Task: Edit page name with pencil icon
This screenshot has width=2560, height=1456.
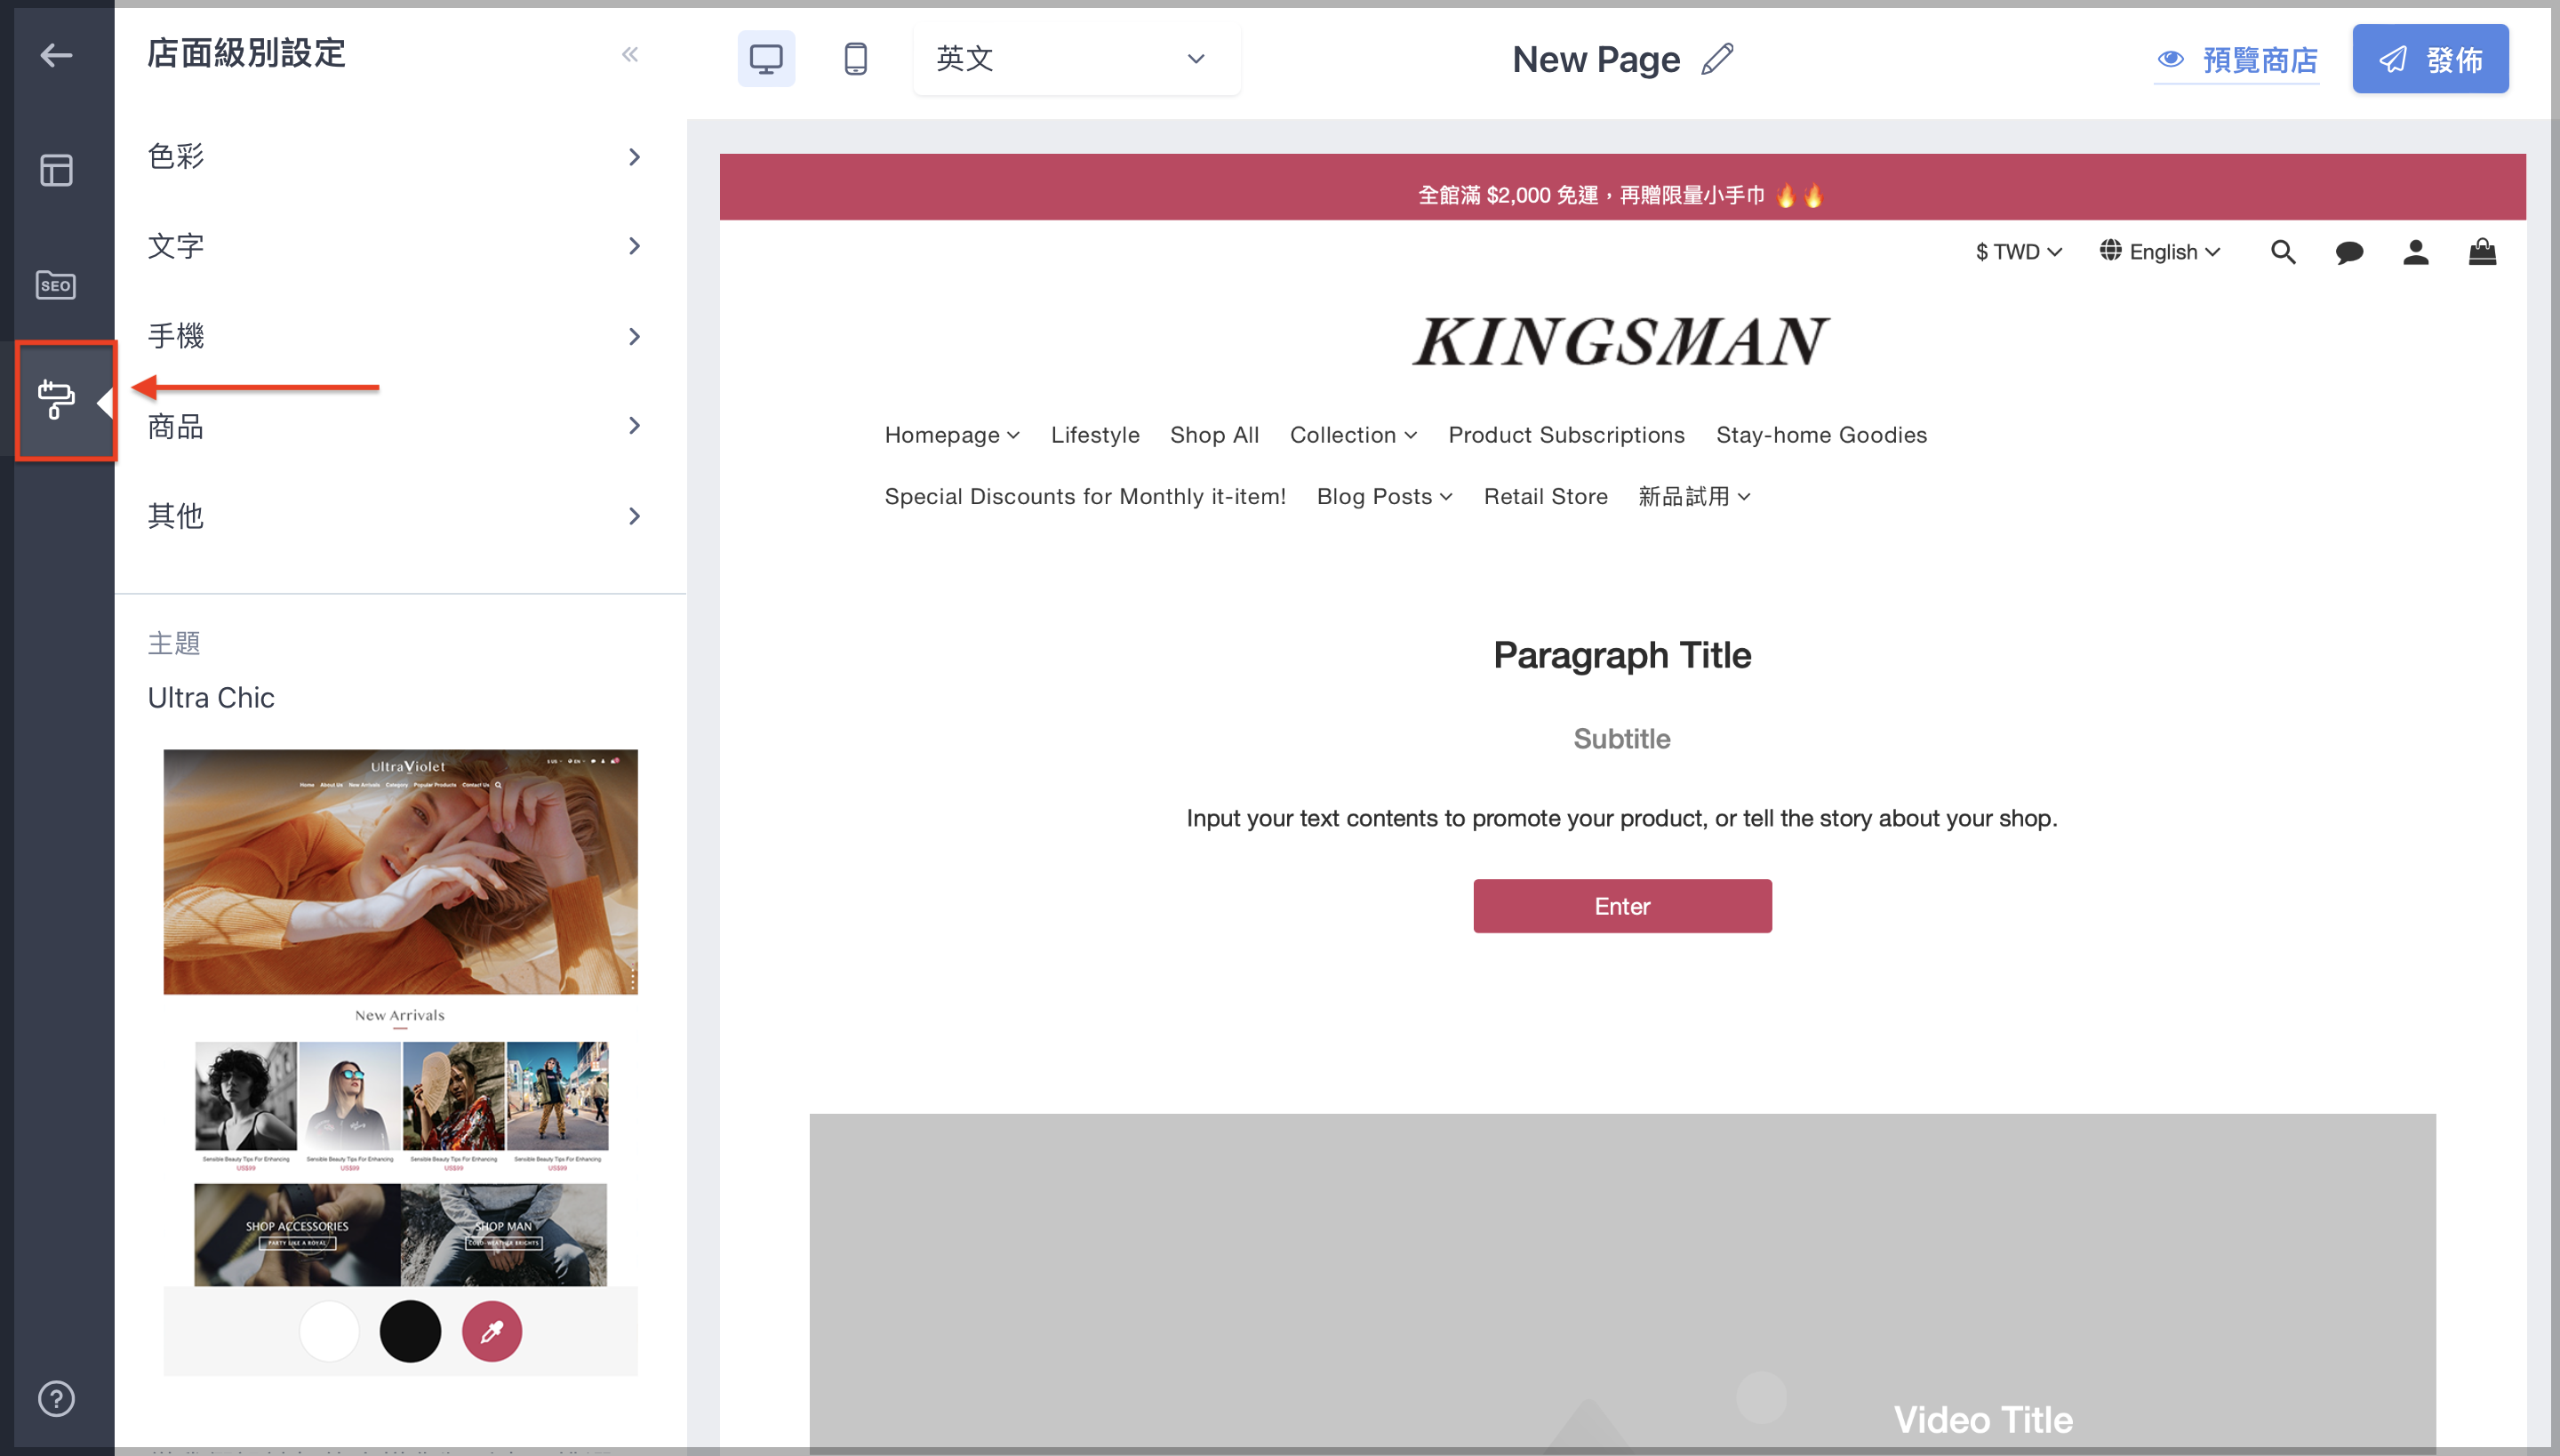Action: coord(1717,59)
